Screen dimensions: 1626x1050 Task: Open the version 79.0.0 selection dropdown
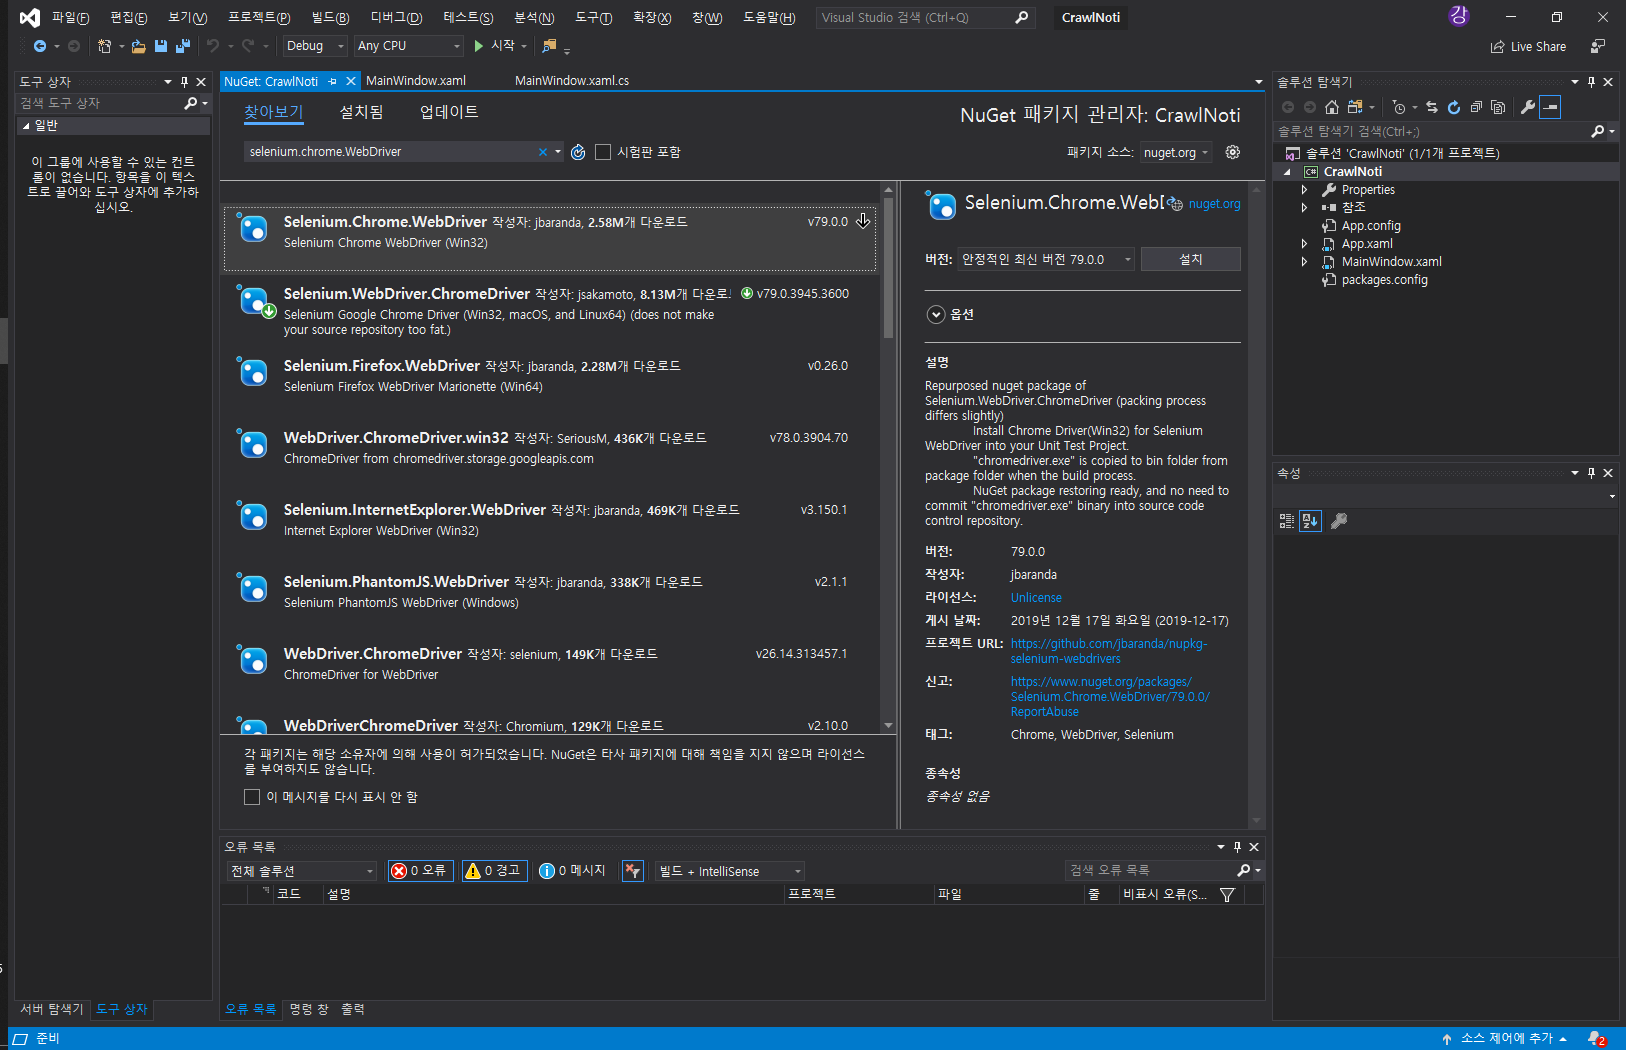[1046, 259]
